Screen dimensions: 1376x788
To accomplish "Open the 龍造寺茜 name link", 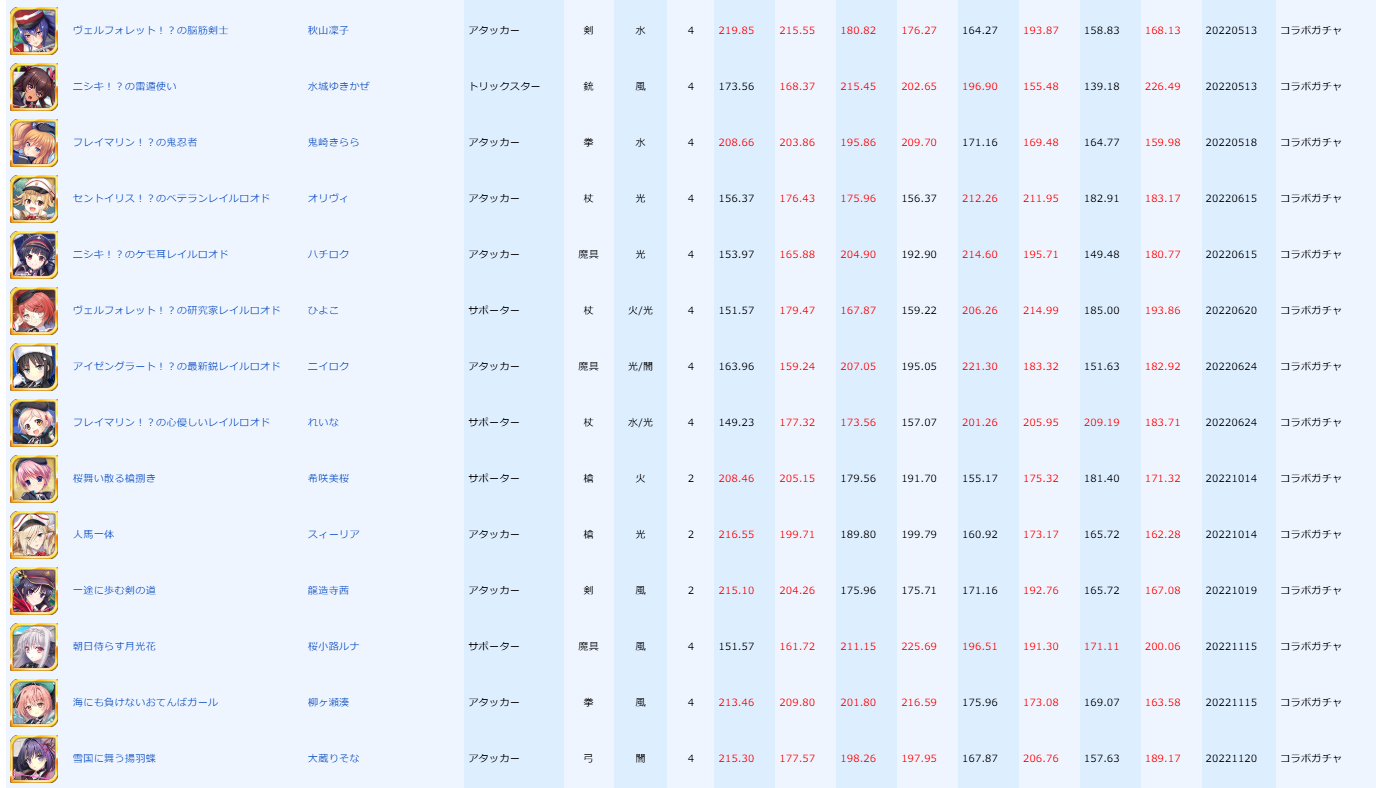I will tap(328, 591).
